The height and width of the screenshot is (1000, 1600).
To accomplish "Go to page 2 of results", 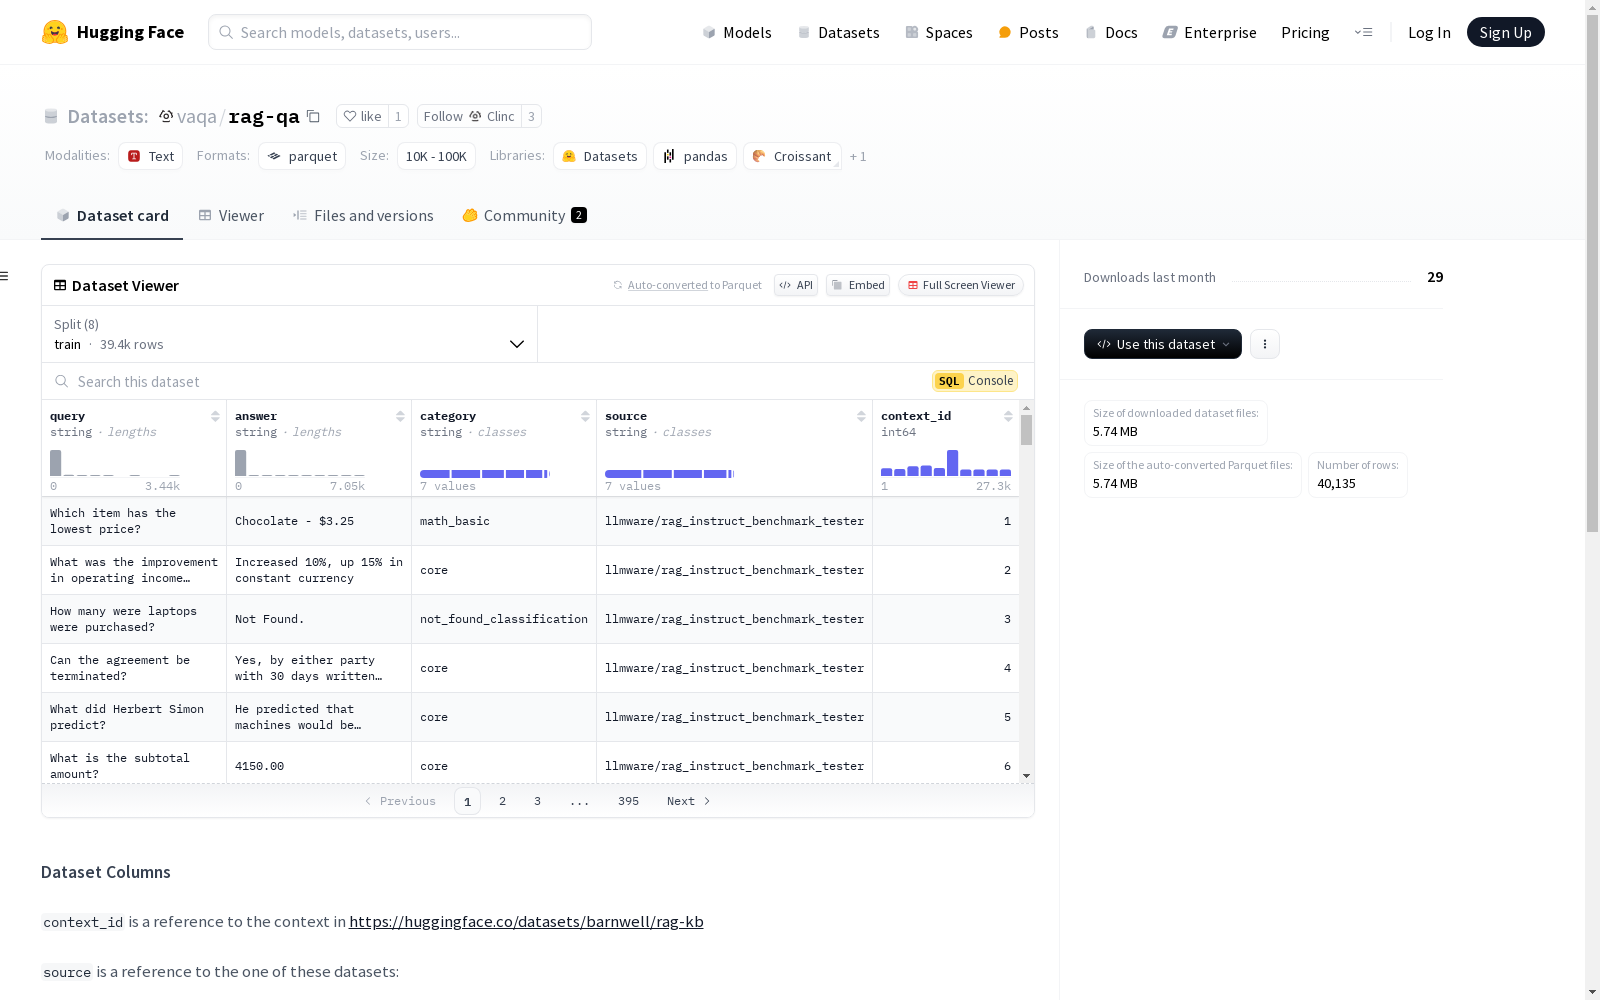I will click(502, 801).
